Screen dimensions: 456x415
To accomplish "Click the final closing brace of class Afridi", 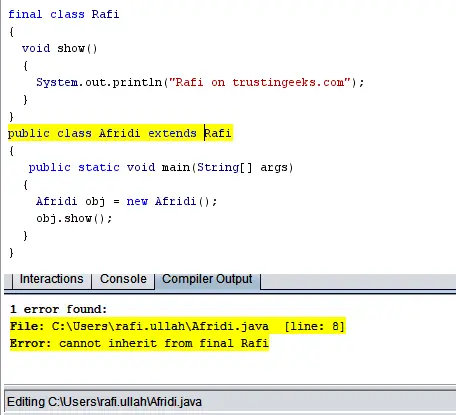I will point(11,253).
